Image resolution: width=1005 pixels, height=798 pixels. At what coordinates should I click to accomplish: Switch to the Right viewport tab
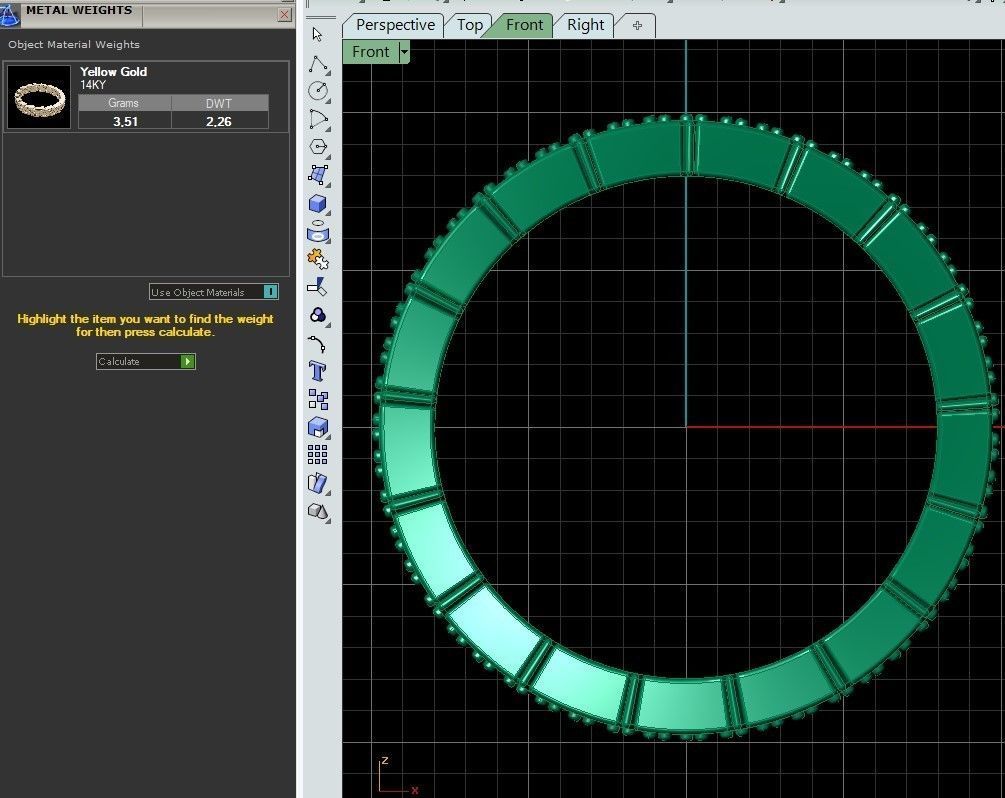(x=585, y=25)
